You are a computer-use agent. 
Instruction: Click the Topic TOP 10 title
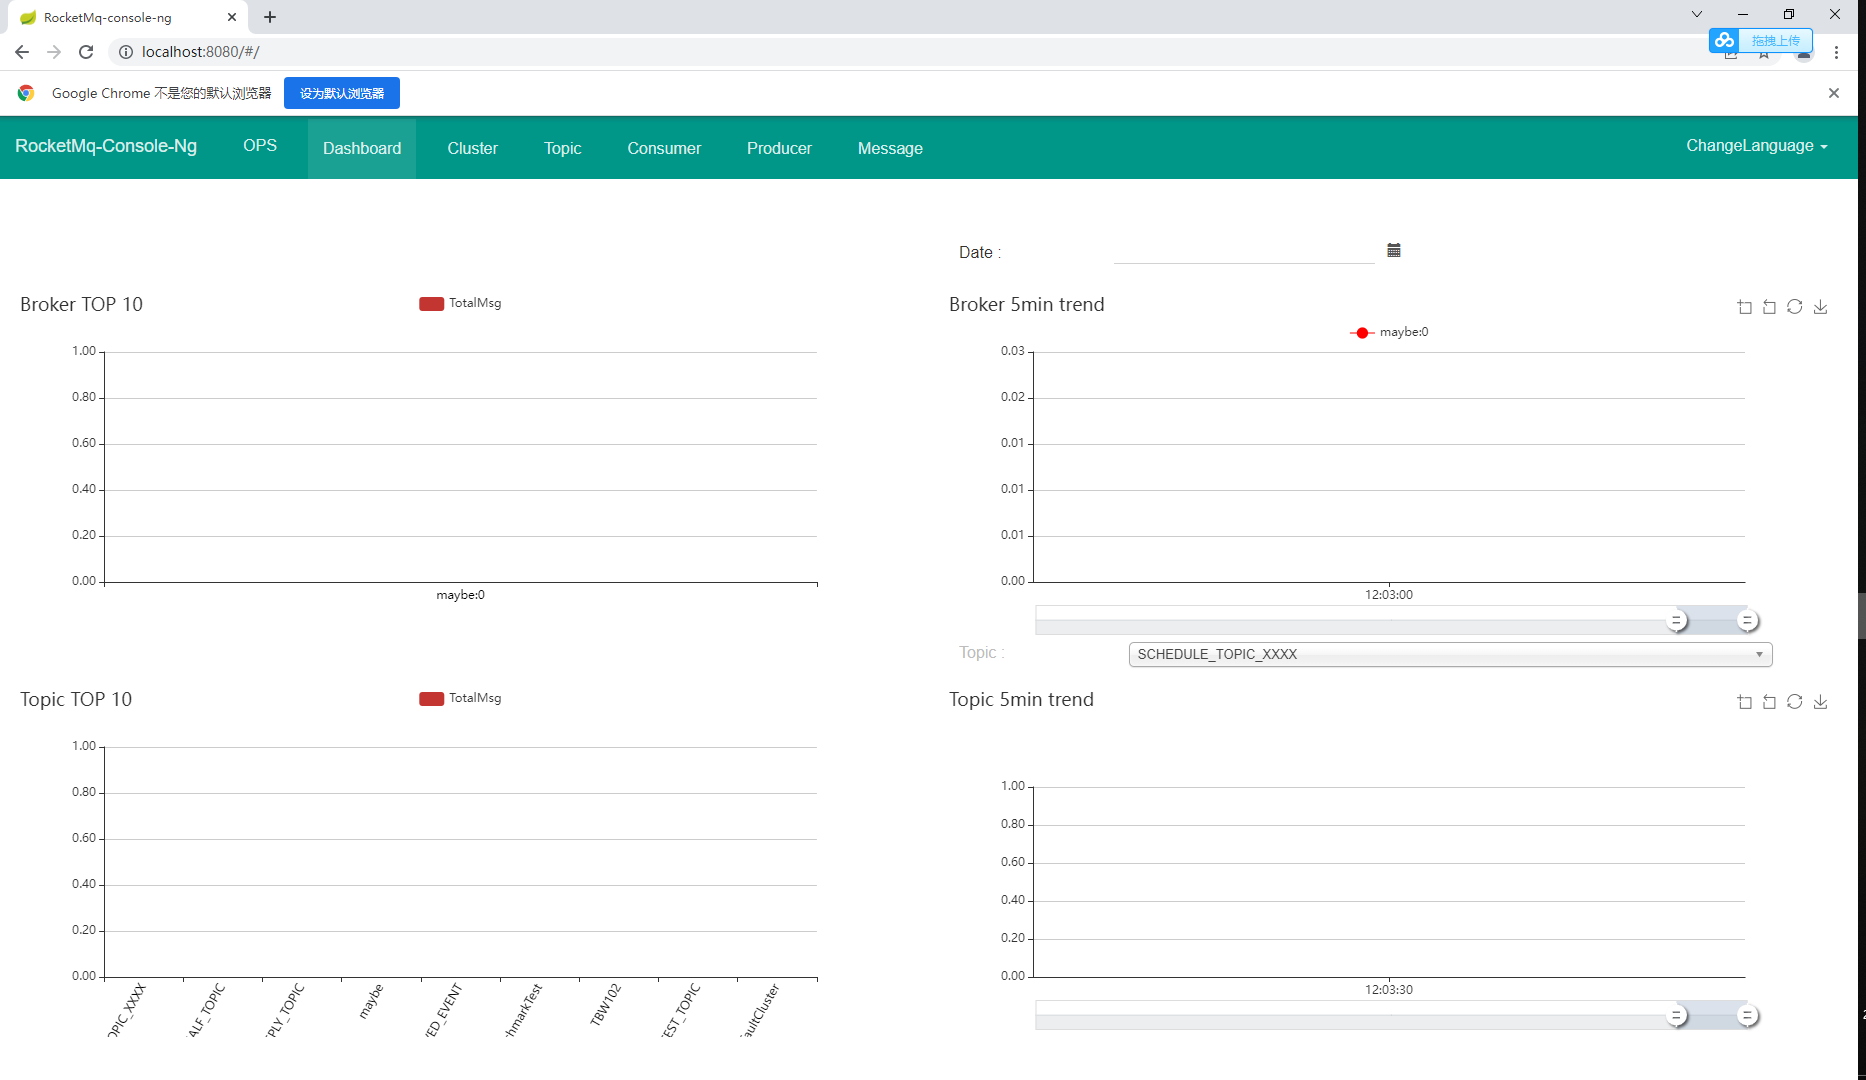[x=76, y=699]
